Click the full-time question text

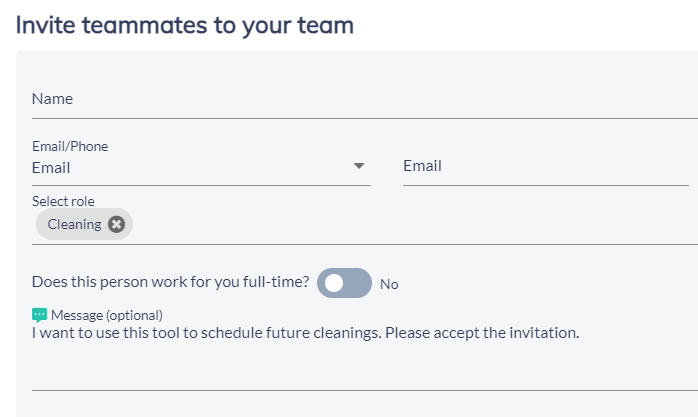pyautogui.click(x=170, y=282)
